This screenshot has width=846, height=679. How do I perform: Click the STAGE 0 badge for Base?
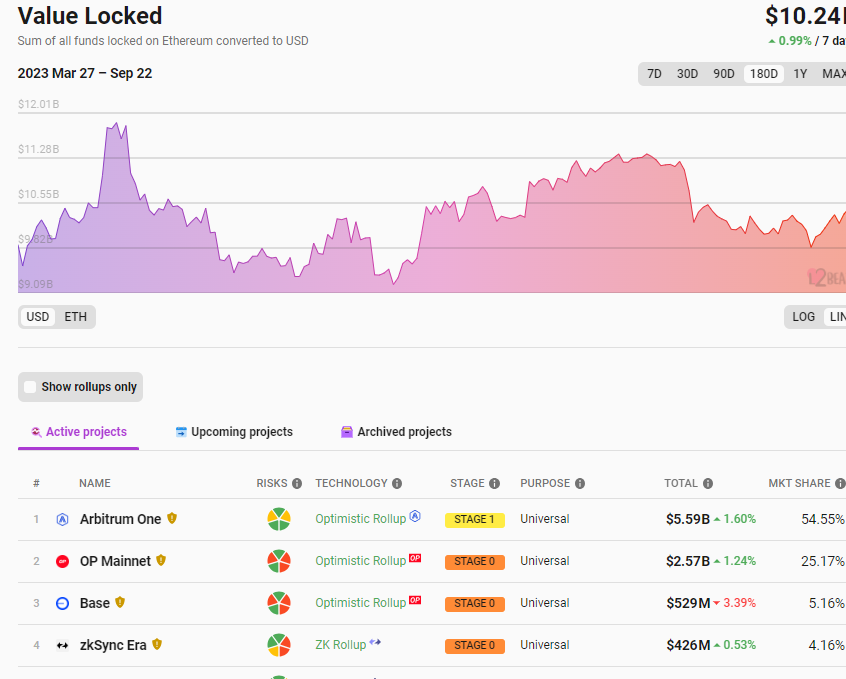[x=475, y=604]
